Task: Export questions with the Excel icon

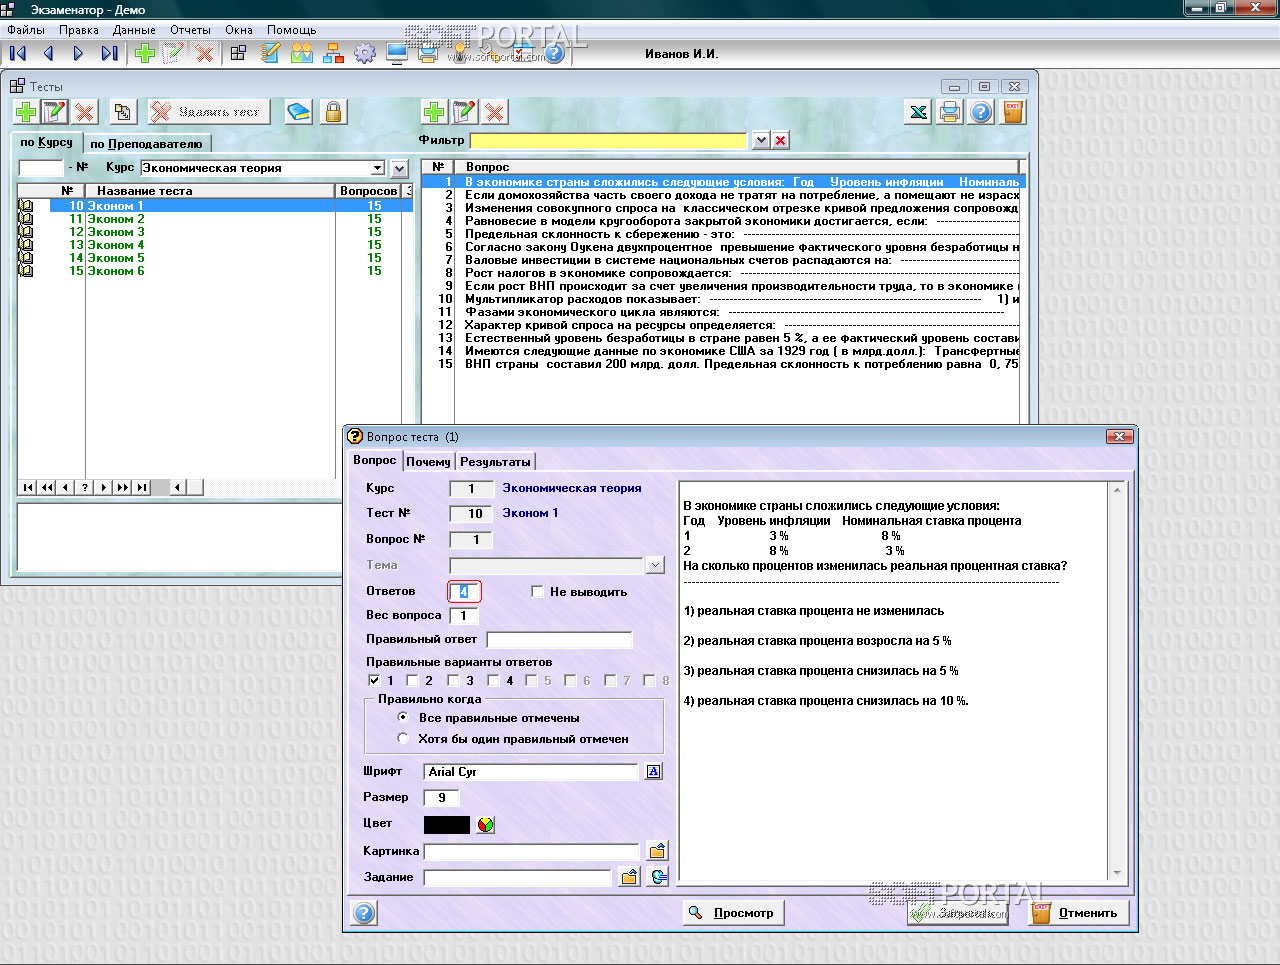Action: [918, 112]
